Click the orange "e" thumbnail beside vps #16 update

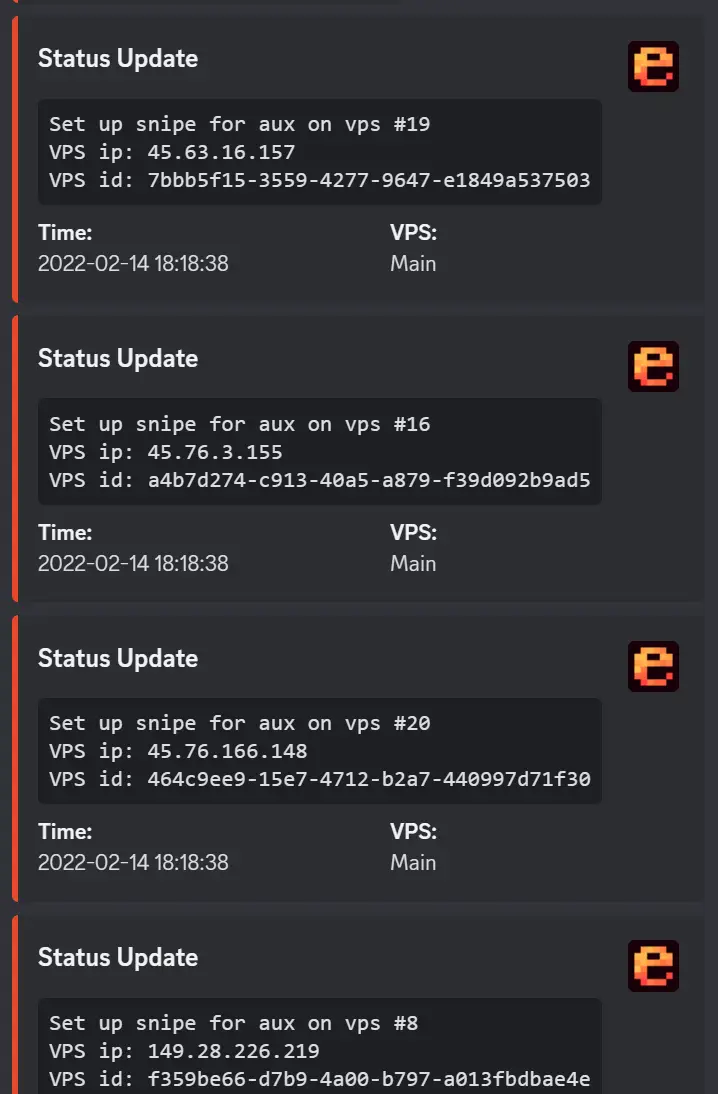[653, 366]
